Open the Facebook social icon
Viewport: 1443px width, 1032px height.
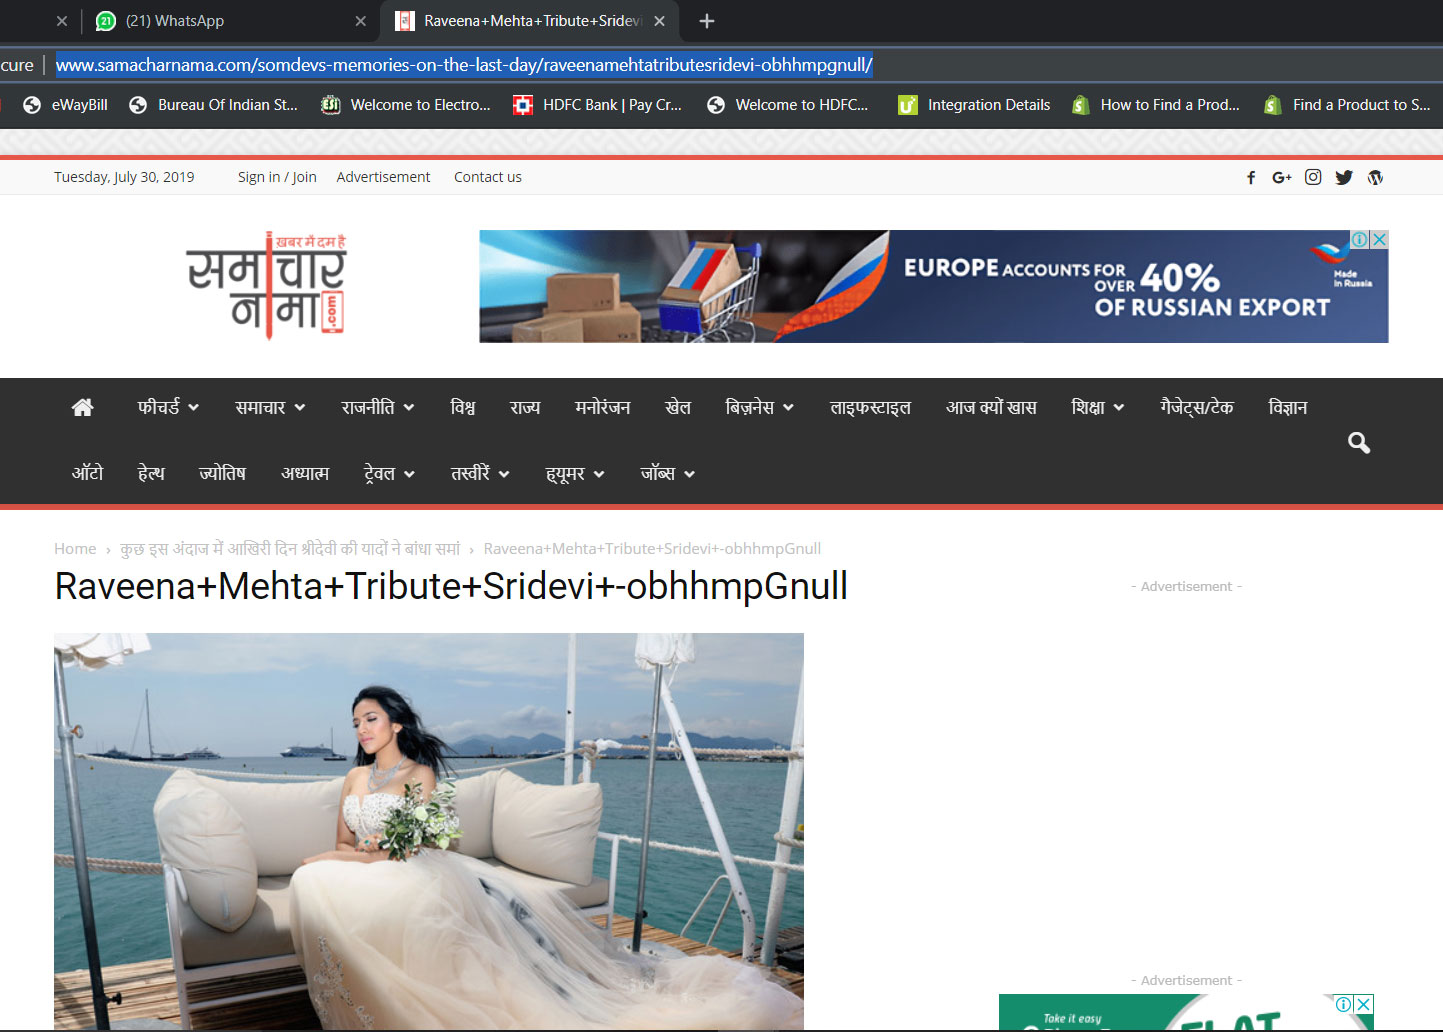[1251, 177]
